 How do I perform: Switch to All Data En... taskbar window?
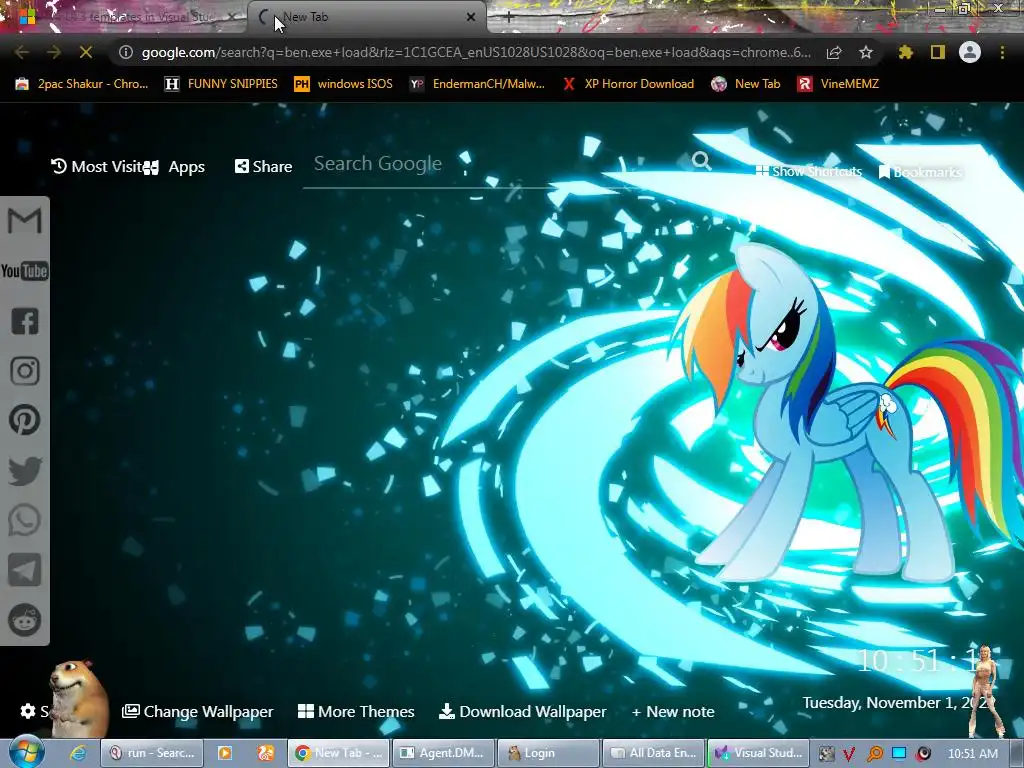[654, 753]
